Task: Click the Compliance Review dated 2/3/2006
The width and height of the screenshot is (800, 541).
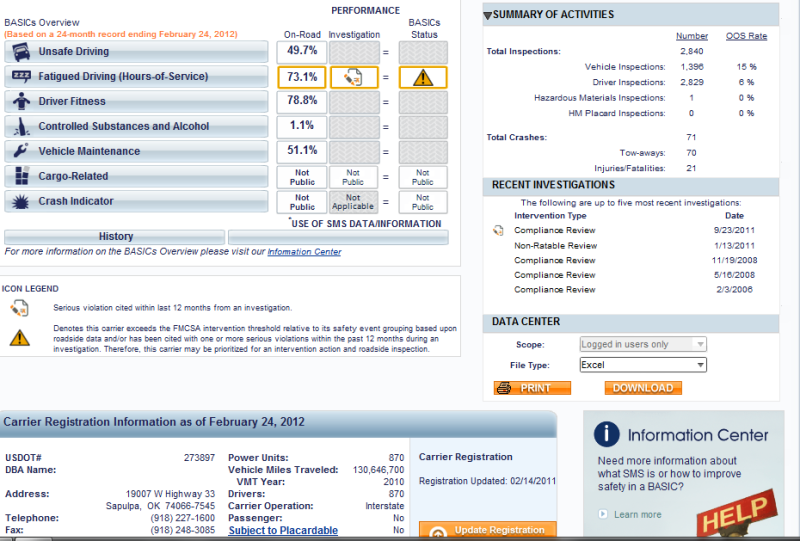Action: coord(555,290)
